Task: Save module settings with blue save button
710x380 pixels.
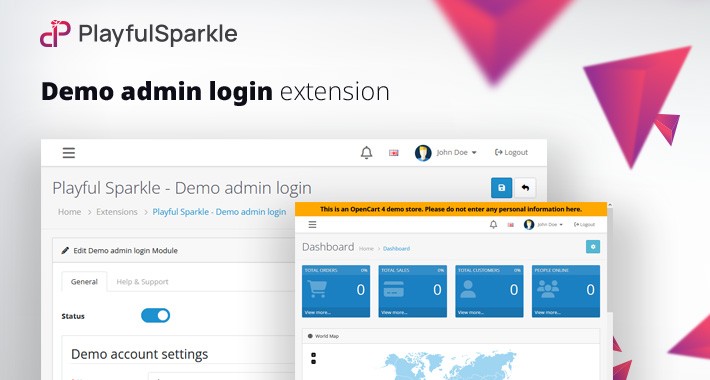Action: point(501,188)
